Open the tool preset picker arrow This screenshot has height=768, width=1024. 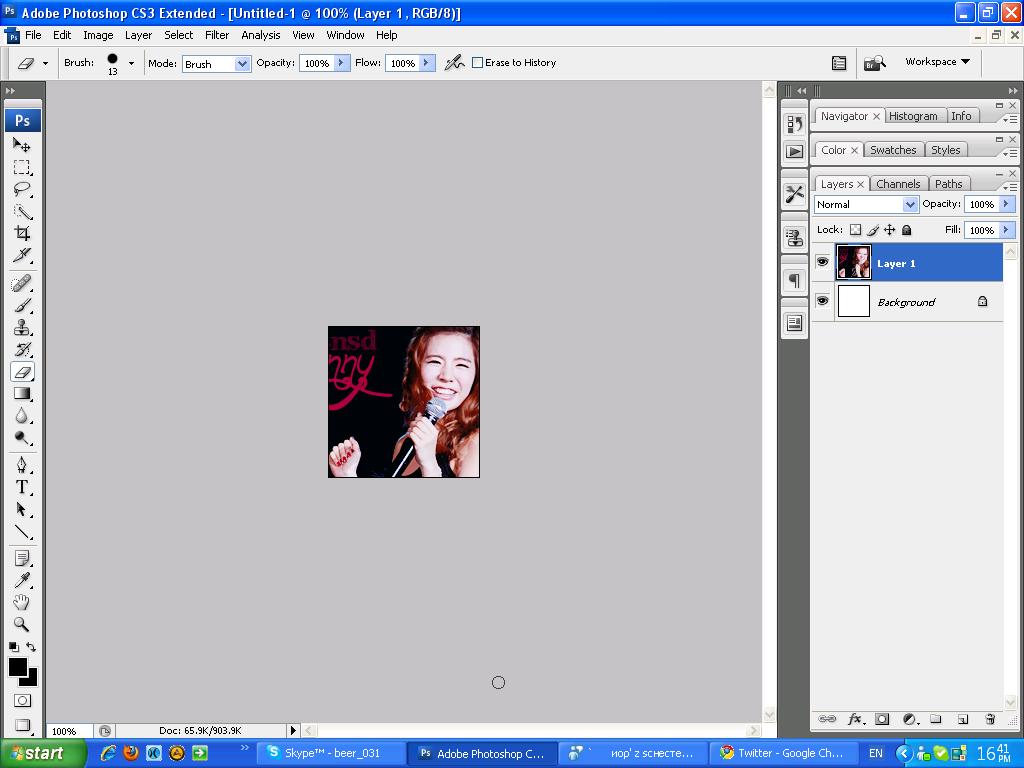45,63
